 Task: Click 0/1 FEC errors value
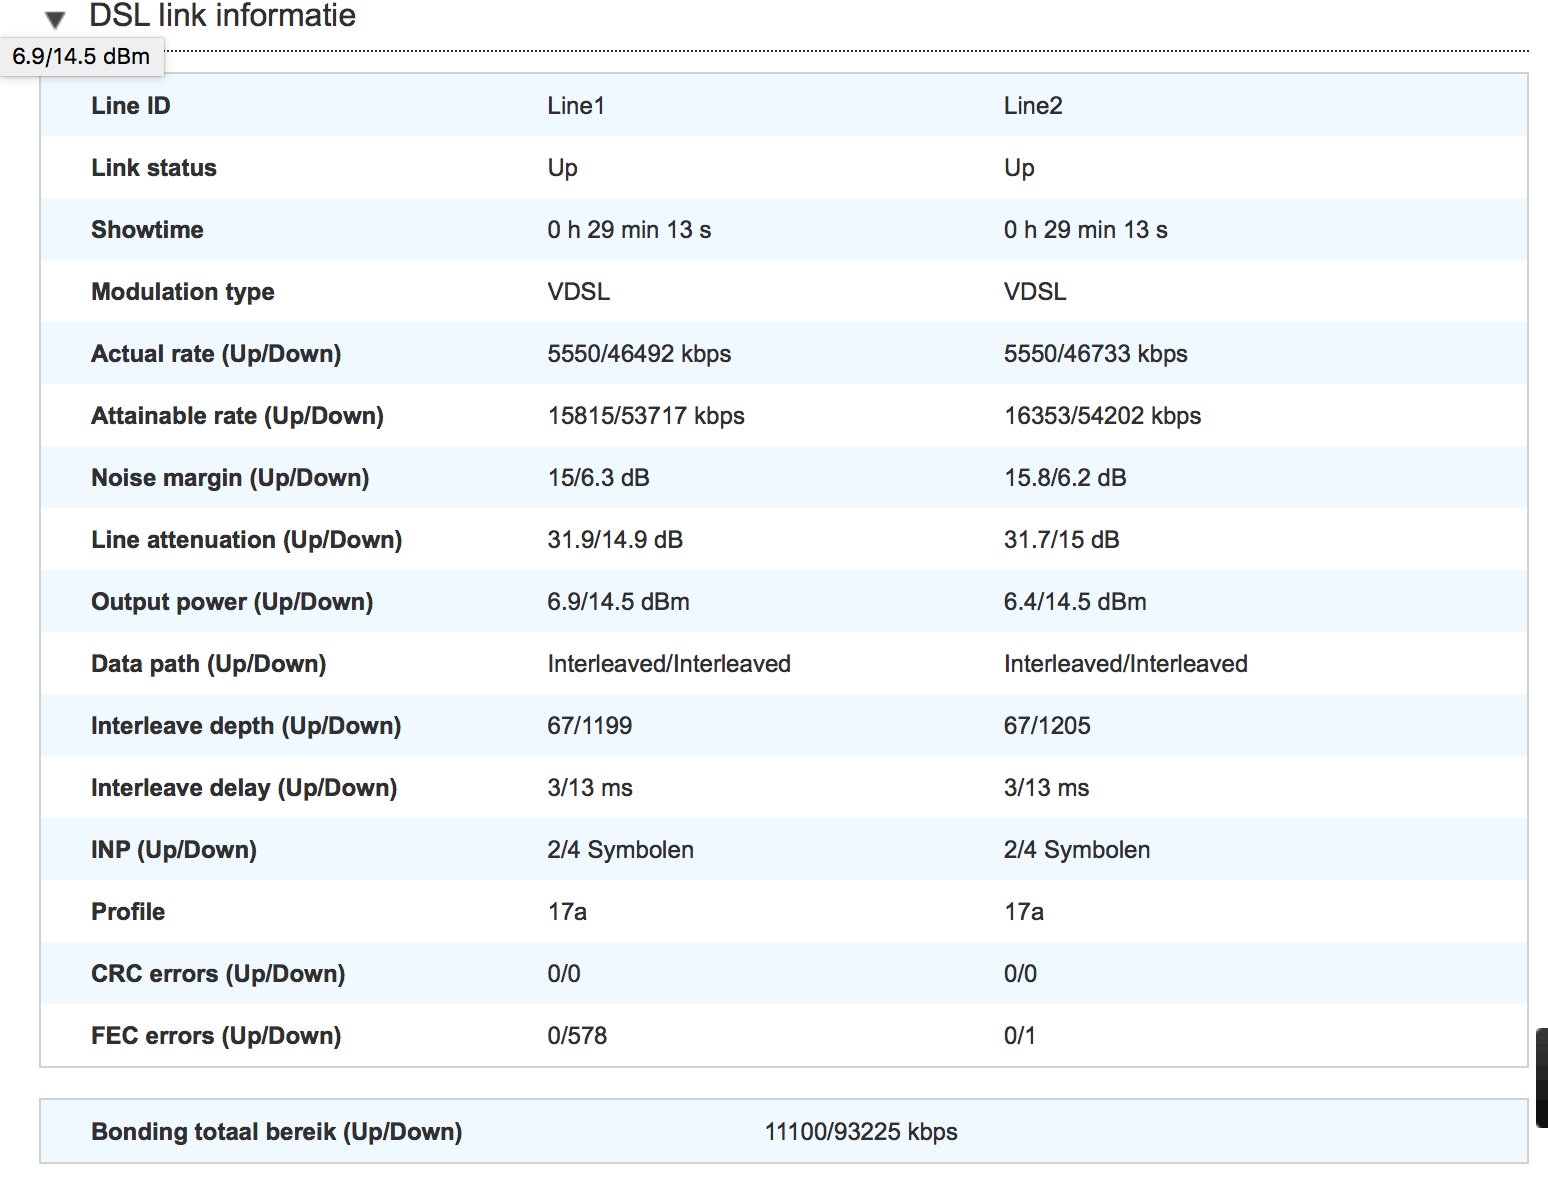pos(1020,1035)
